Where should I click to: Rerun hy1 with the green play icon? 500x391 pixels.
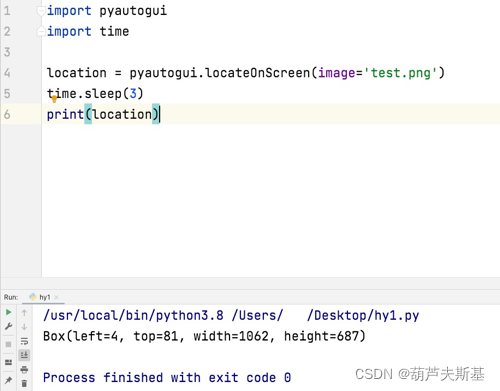click(x=9, y=312)
